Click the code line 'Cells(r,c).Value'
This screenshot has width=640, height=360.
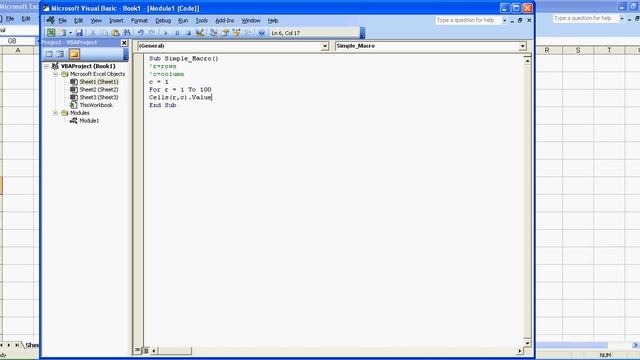tap(180, 98)
